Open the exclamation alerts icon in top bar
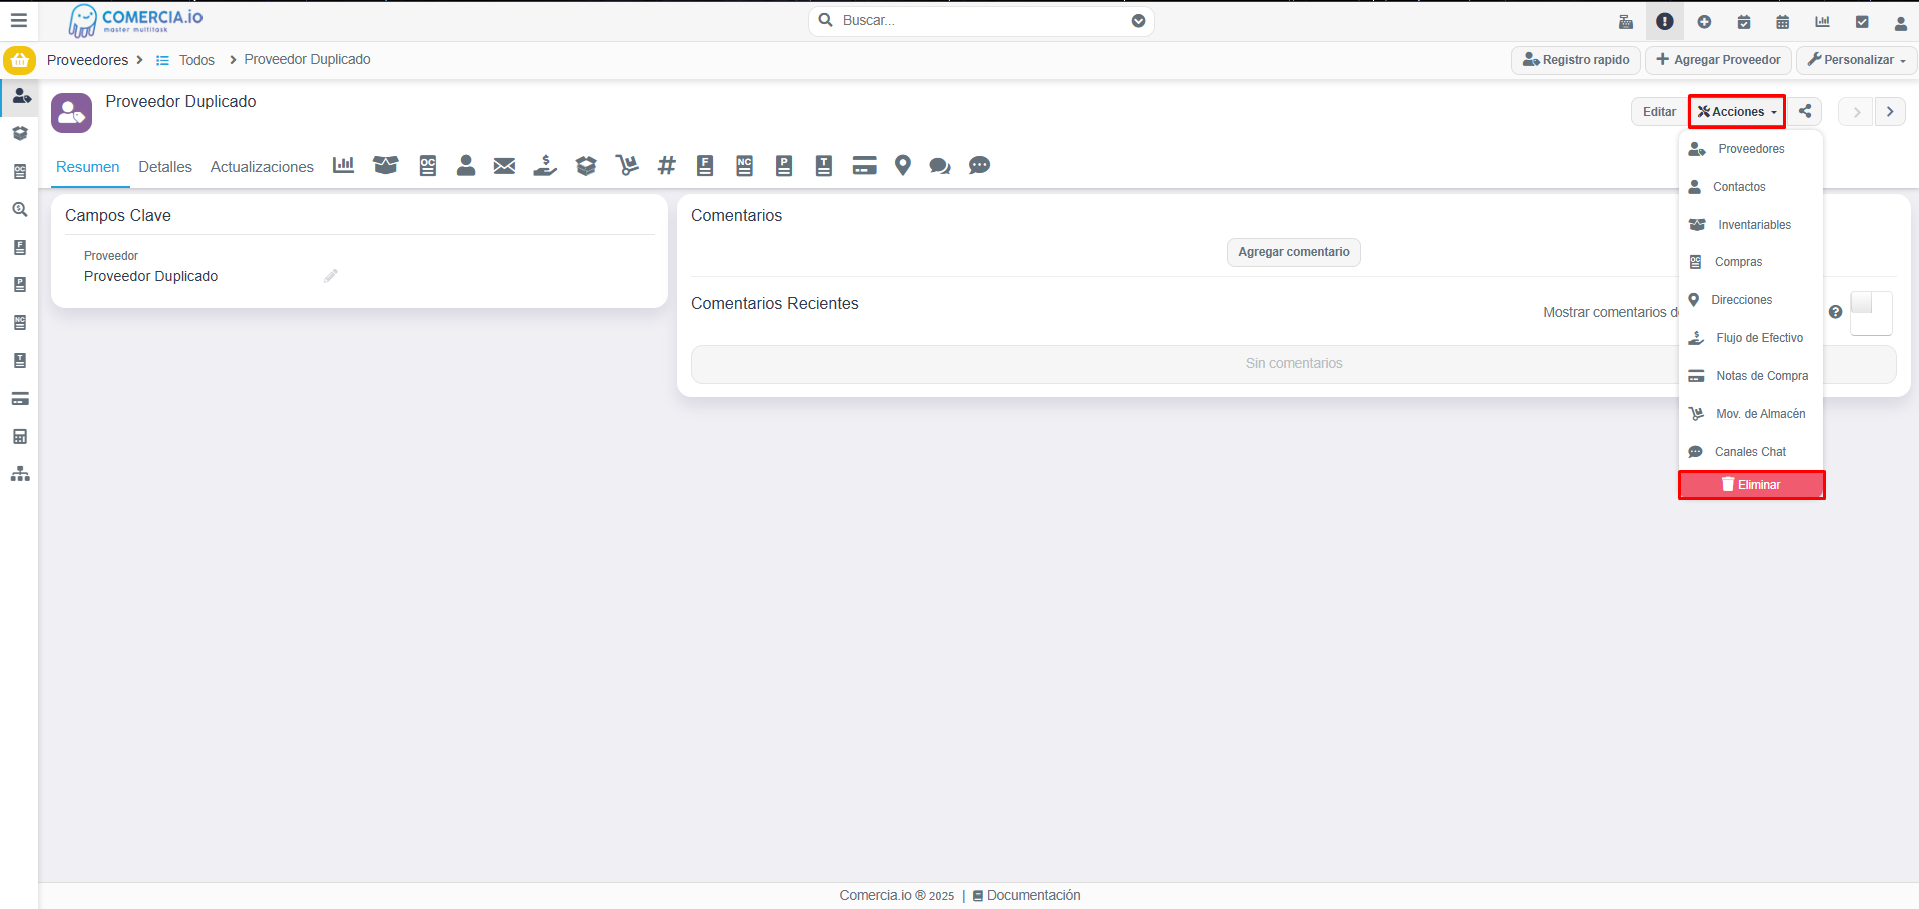The height and width of the screenshot is (909, 1919). click(x=1665, y=21)
